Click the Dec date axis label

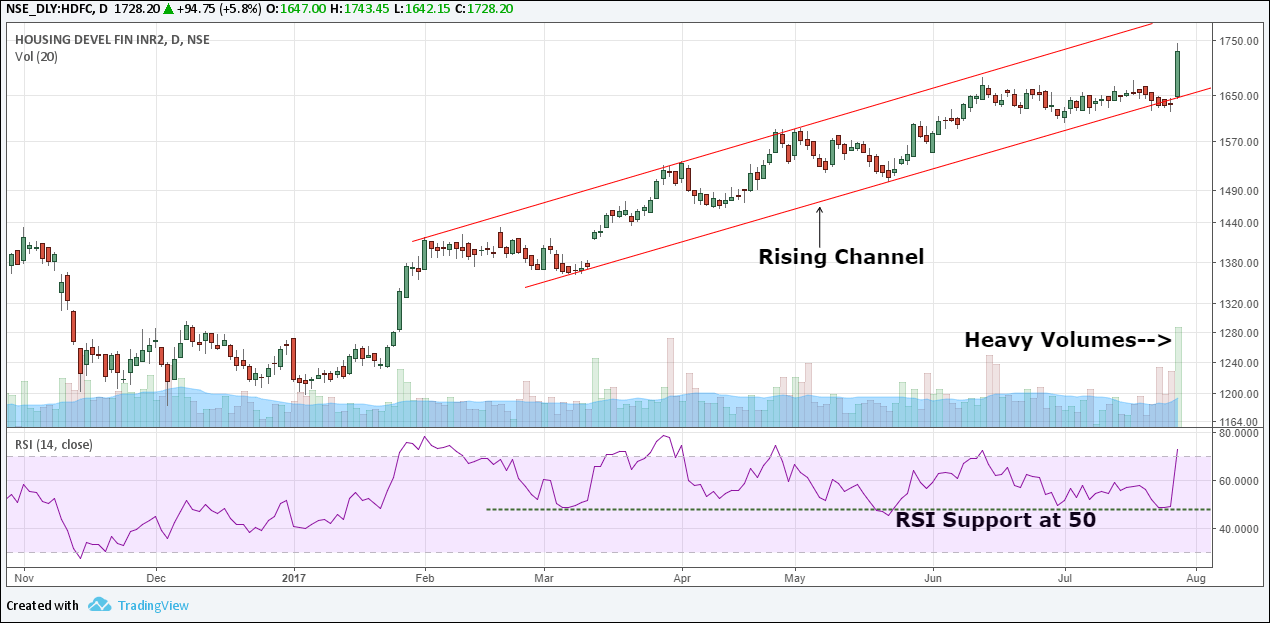click(156, 577)
